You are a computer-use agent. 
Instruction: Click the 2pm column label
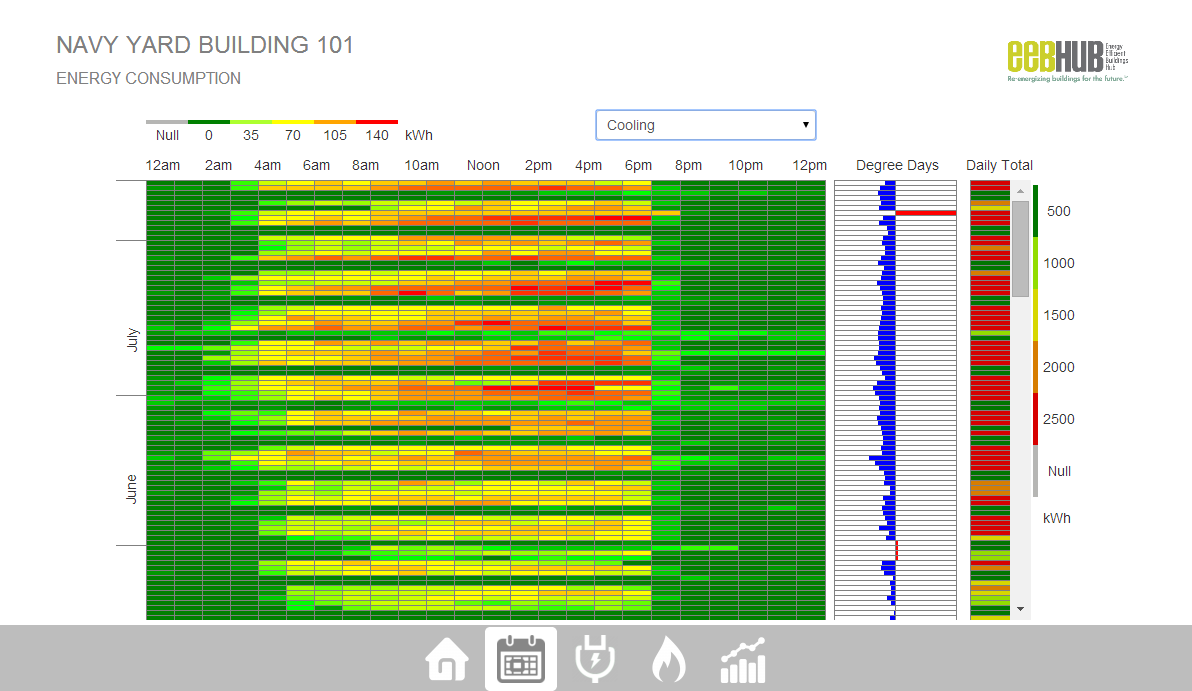[x=538, y=165]
